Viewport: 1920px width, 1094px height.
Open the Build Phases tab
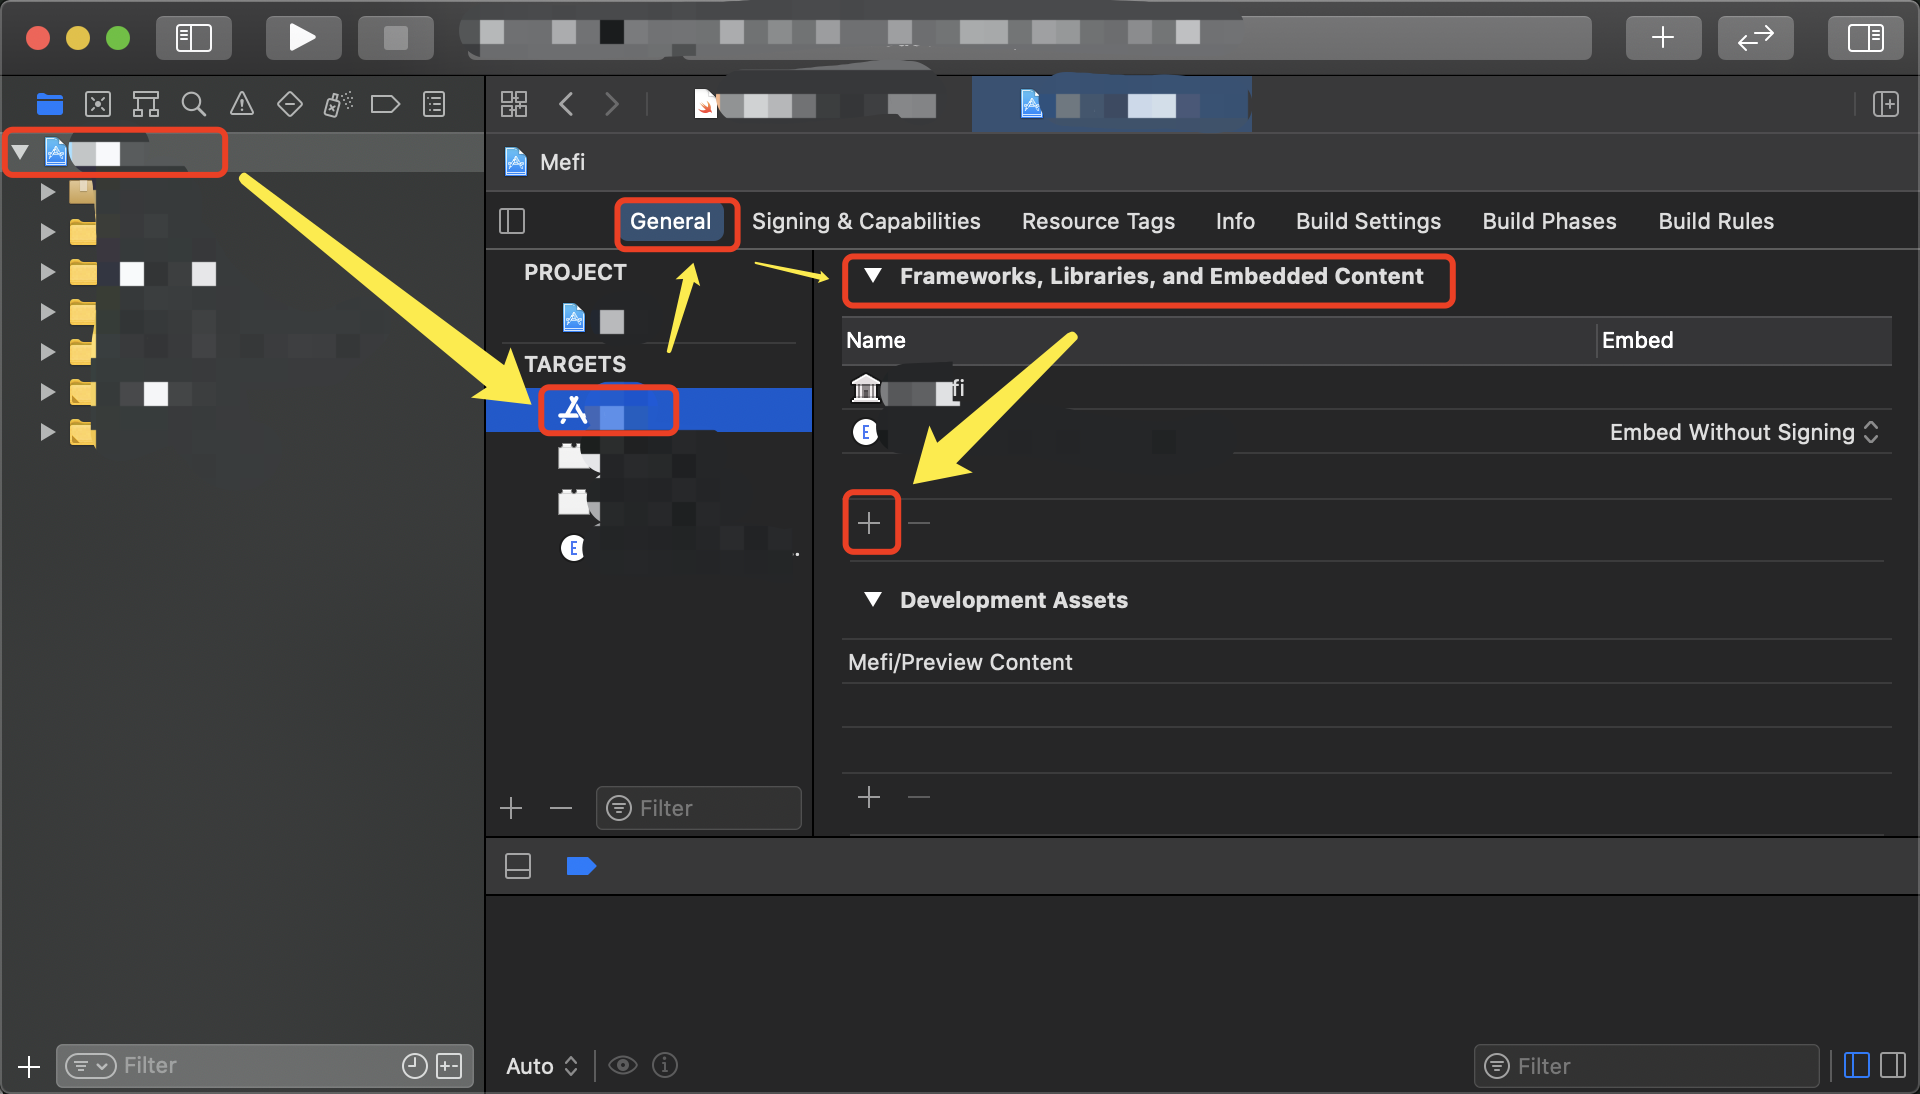tap(1549, 222)
